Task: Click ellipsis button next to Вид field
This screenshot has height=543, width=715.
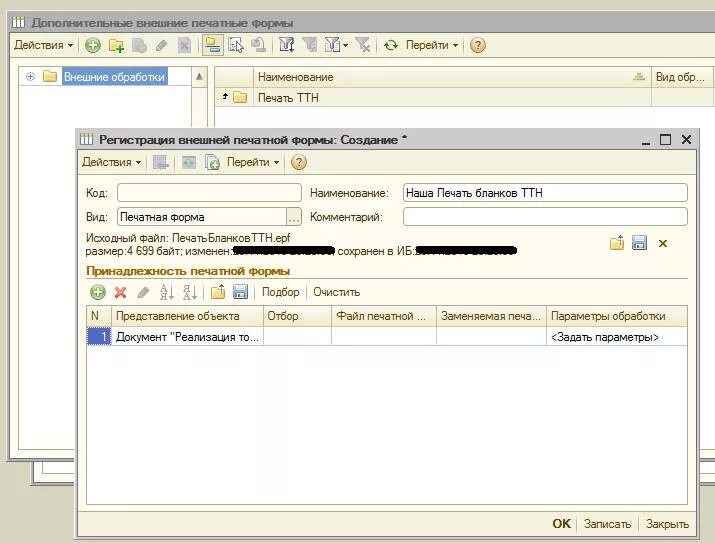Action: (294, 217)
